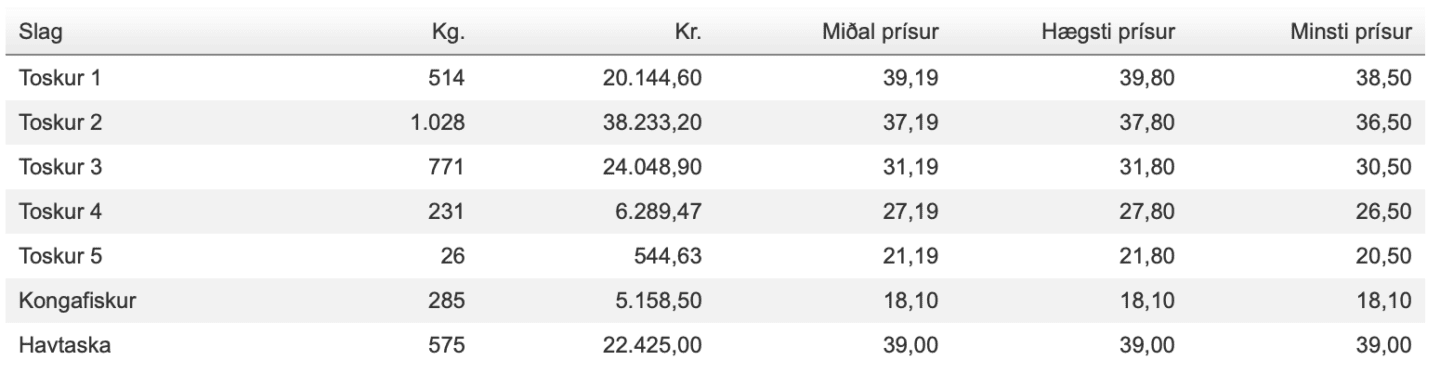
Task: Click the Miðal prísur column header
Action: click(x=881, y=34)
